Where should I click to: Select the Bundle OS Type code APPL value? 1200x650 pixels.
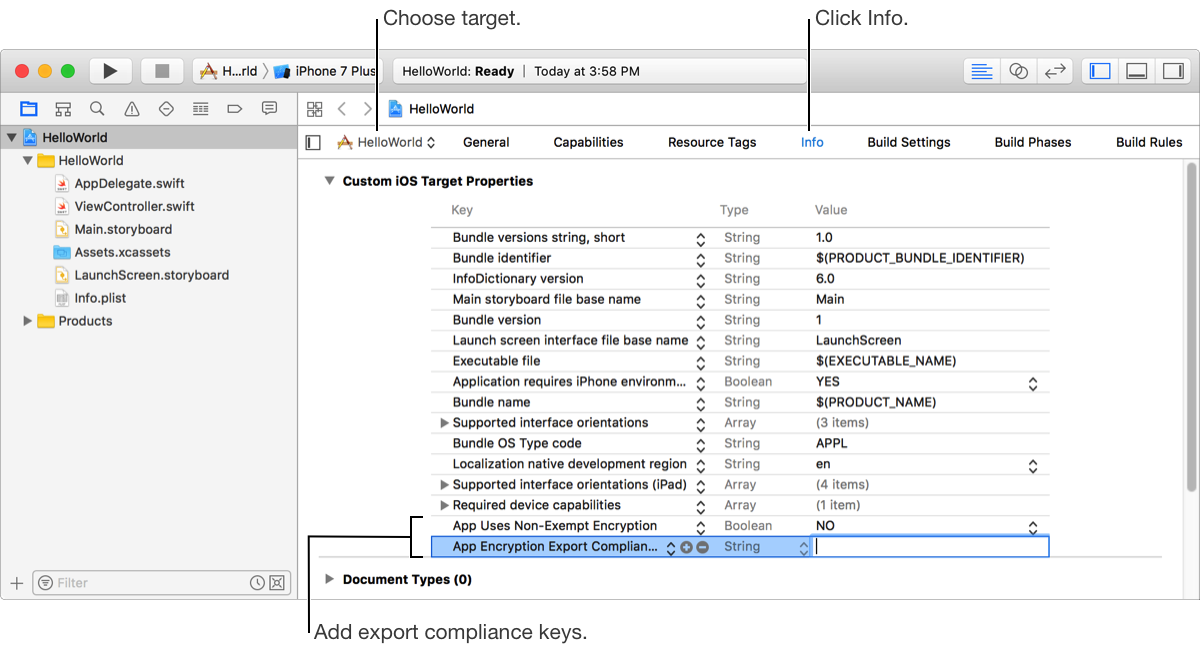(x=832, y=444)
